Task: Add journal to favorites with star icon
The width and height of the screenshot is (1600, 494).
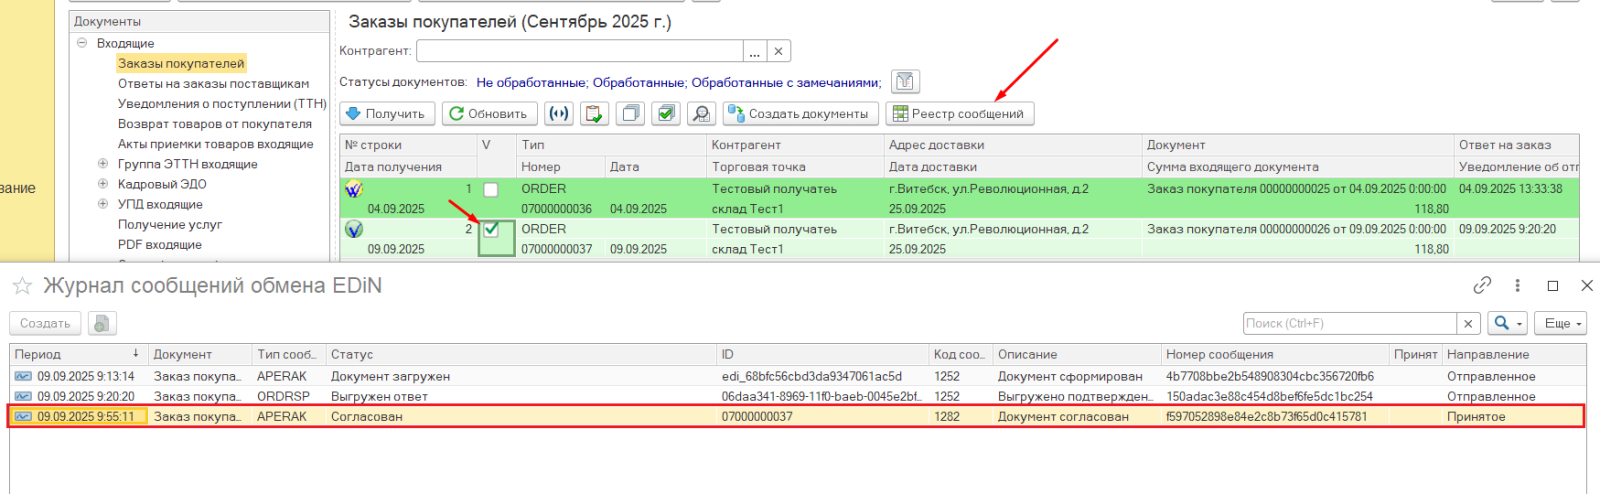Action: tap(22, 287)
